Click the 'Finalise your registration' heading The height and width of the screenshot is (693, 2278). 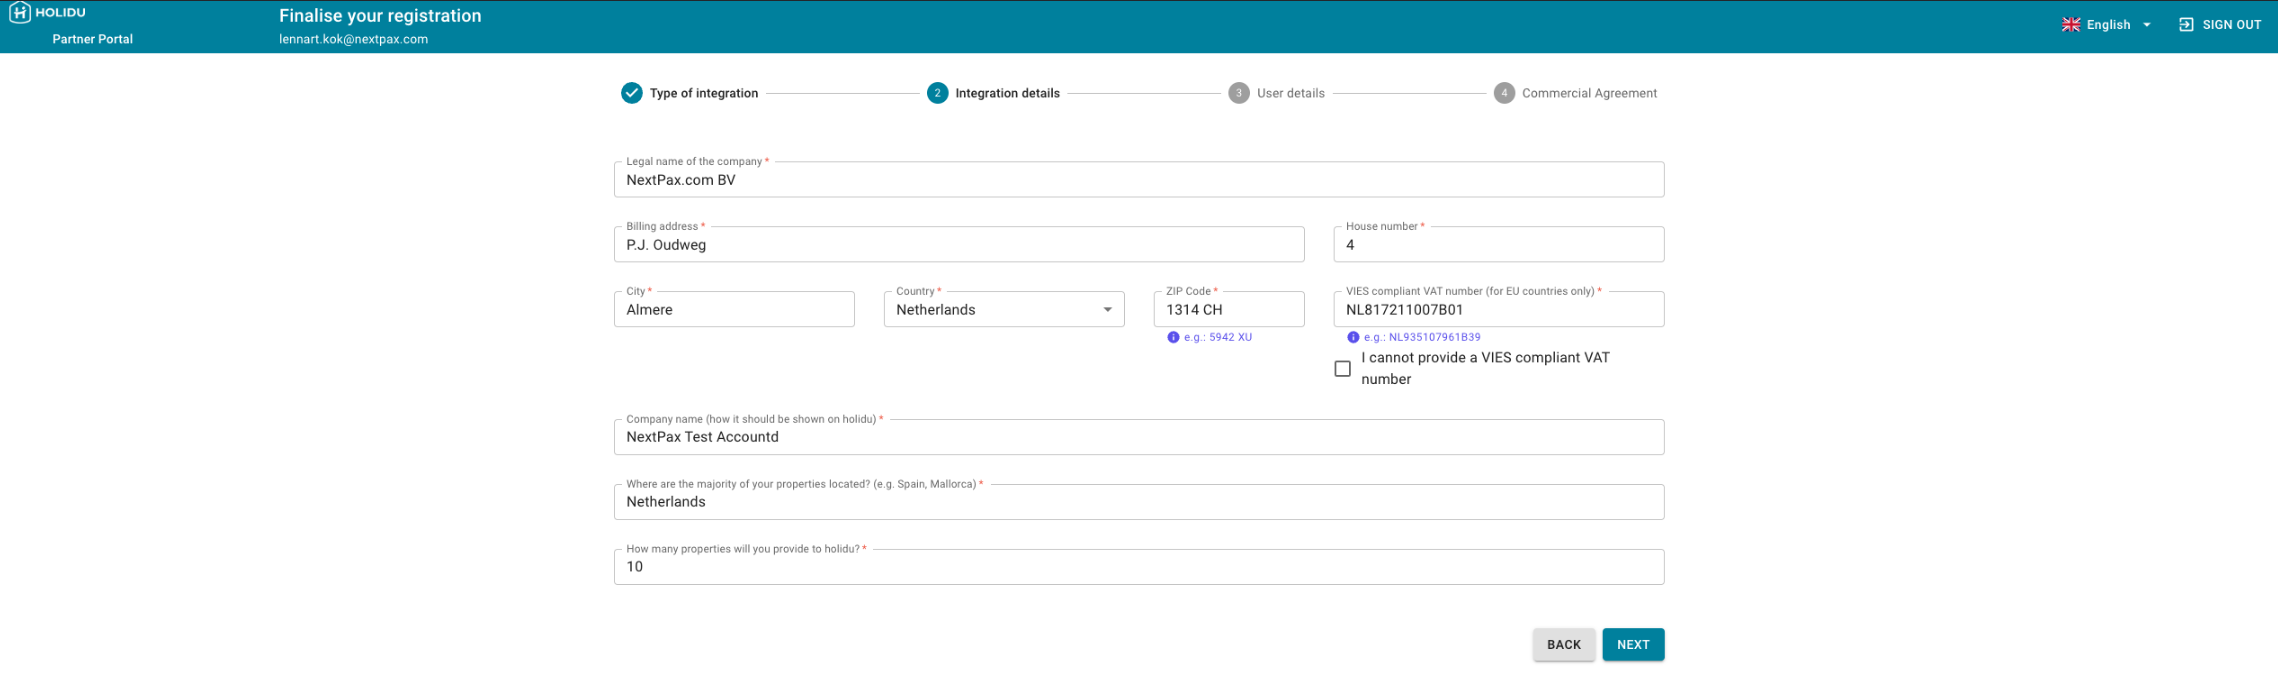(380, 16)
